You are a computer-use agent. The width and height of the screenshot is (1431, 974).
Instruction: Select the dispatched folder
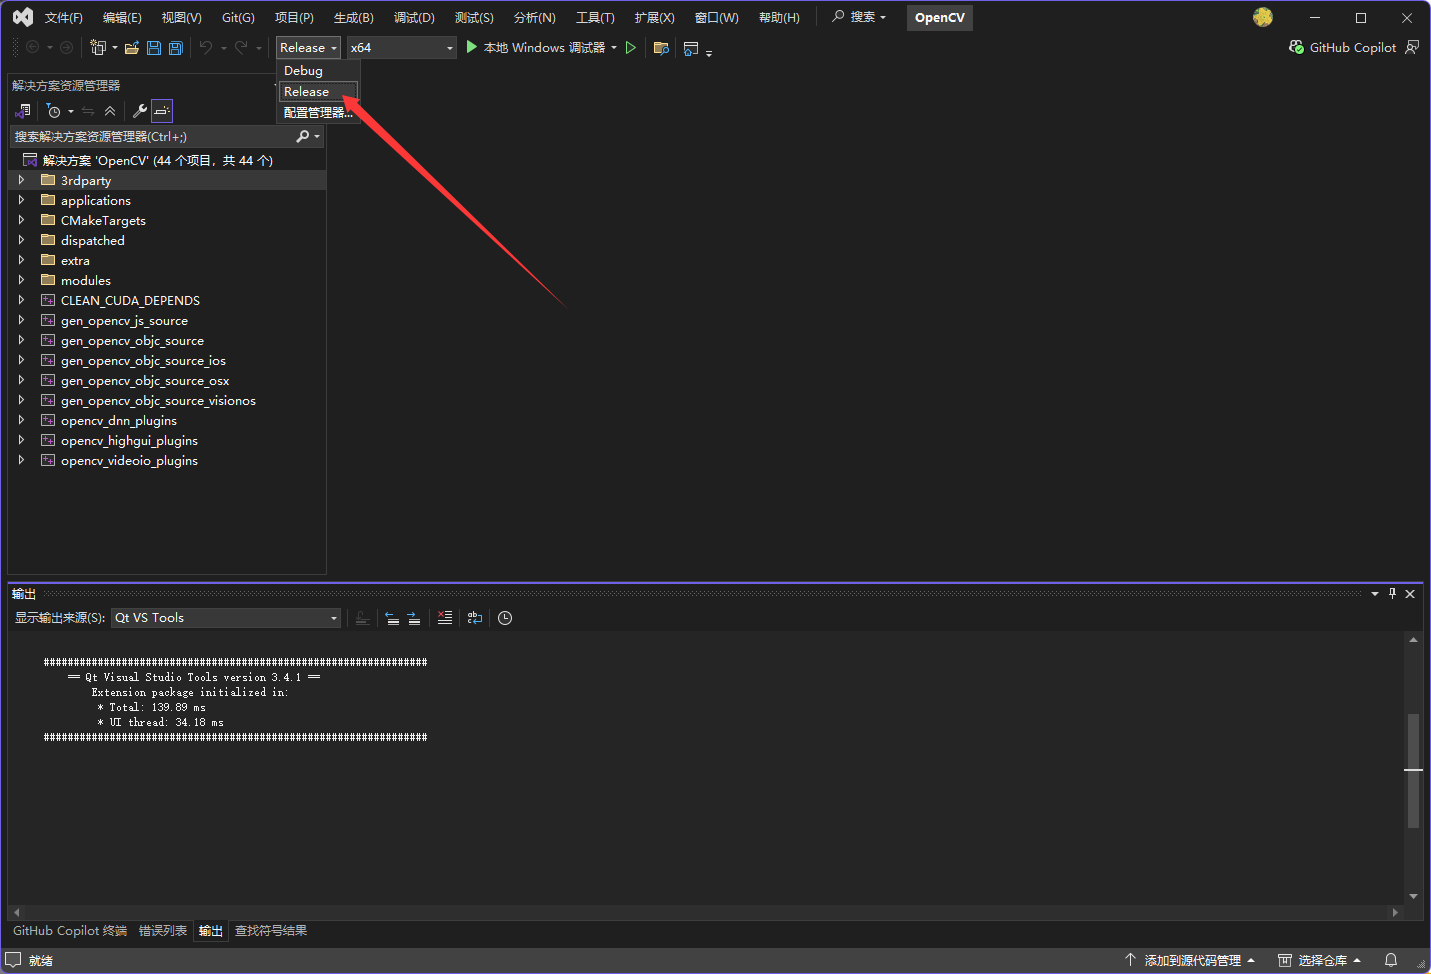coord(93,240)
